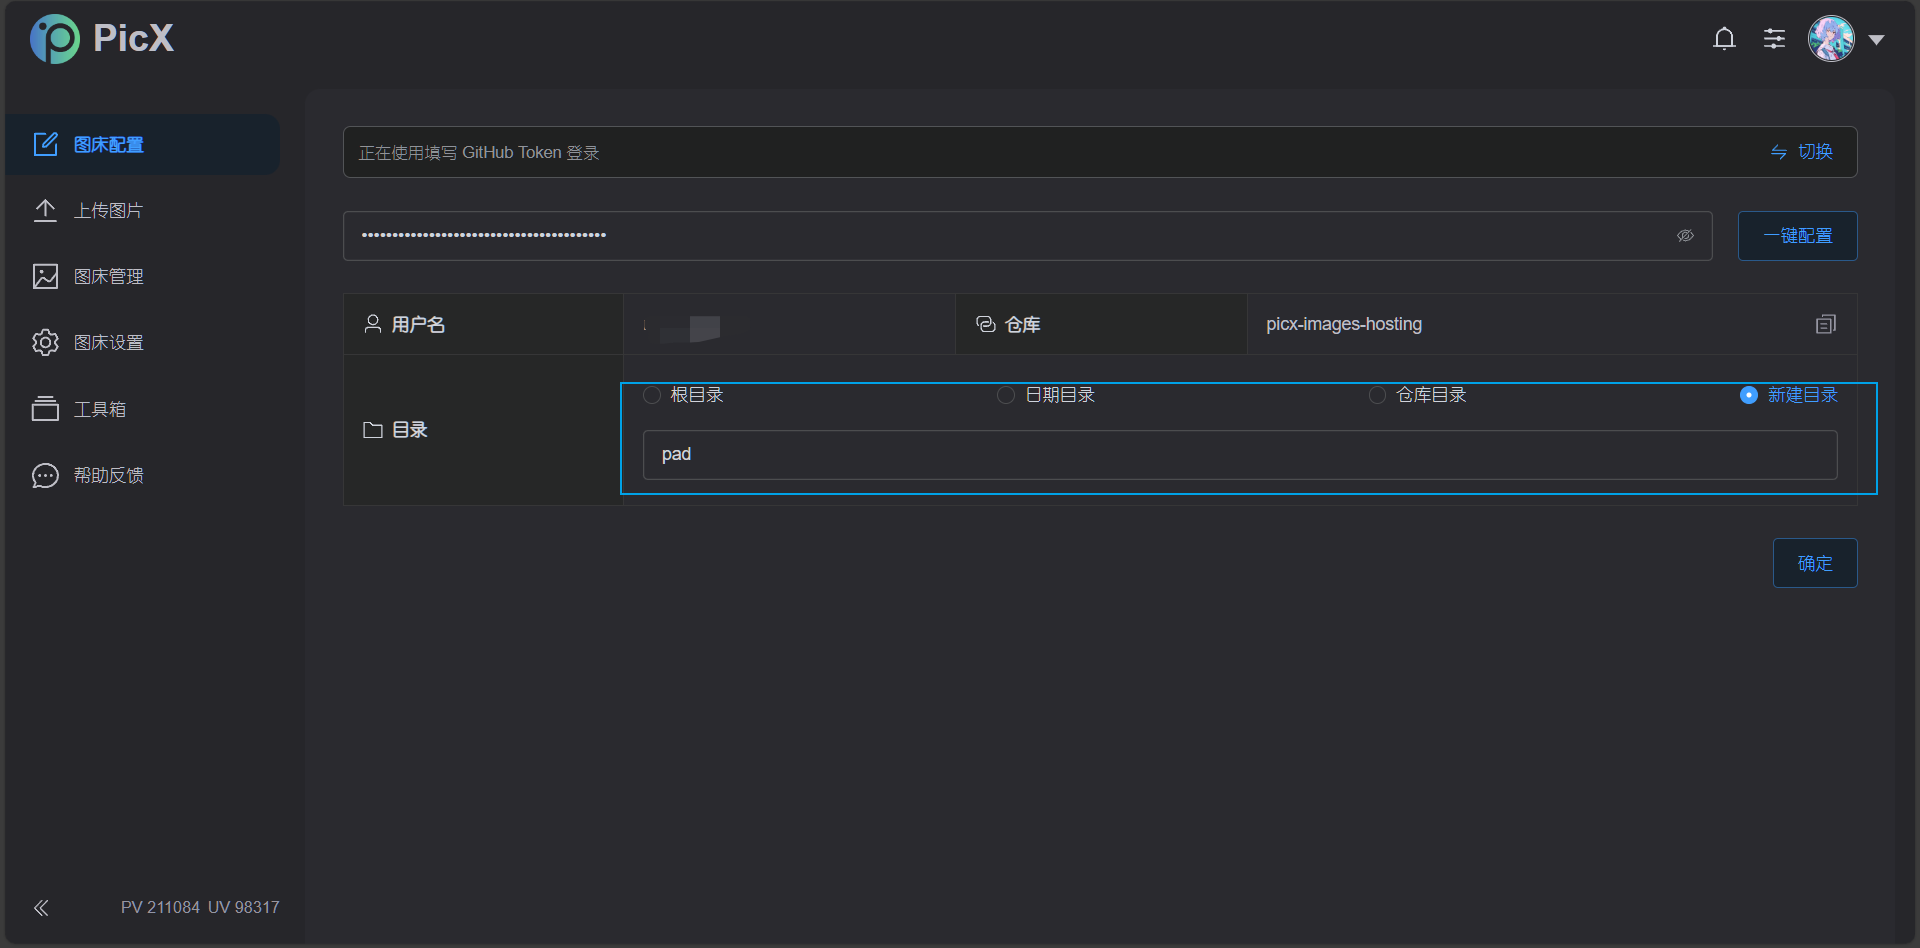Go to 上传图片 page
Screen dimensions: 1920x948
tap(142, 210)
